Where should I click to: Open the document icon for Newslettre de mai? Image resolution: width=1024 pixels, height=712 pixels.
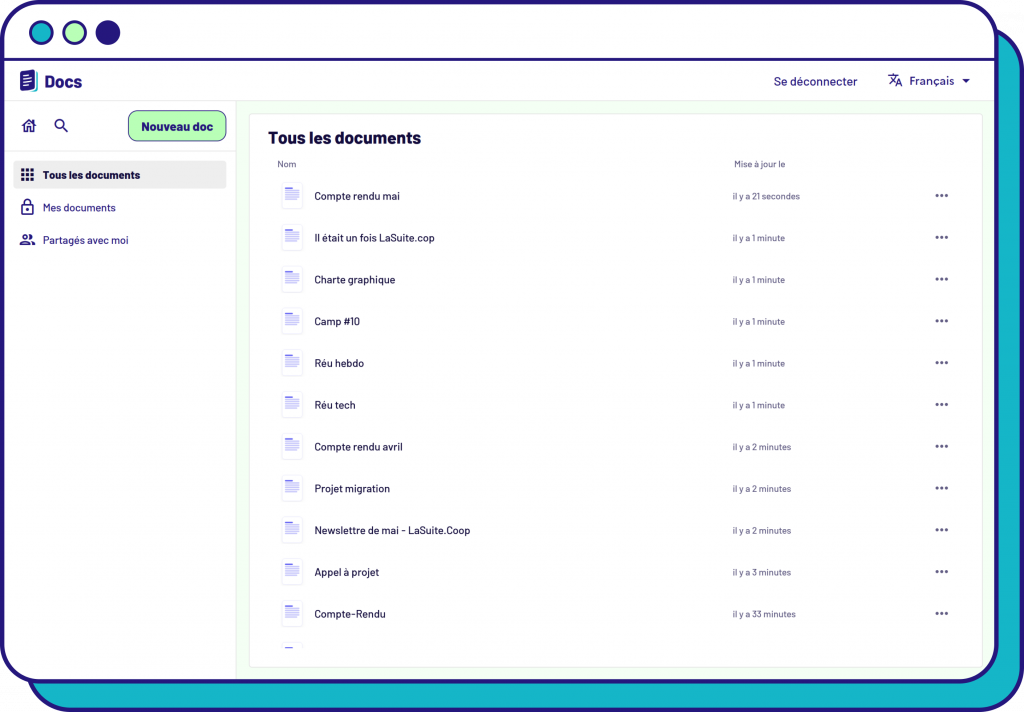pyautogui.click(x=292, y=530)
